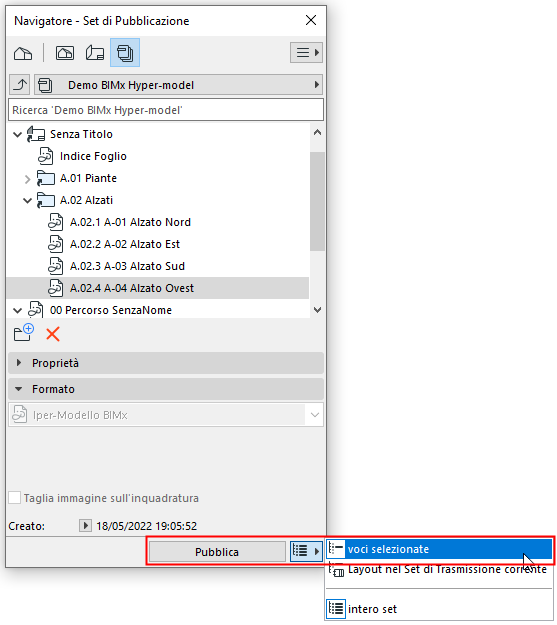This screenshot has width=557, height=625.
Task: Close the Navigatore window
Action: click(x=311, y=20)
